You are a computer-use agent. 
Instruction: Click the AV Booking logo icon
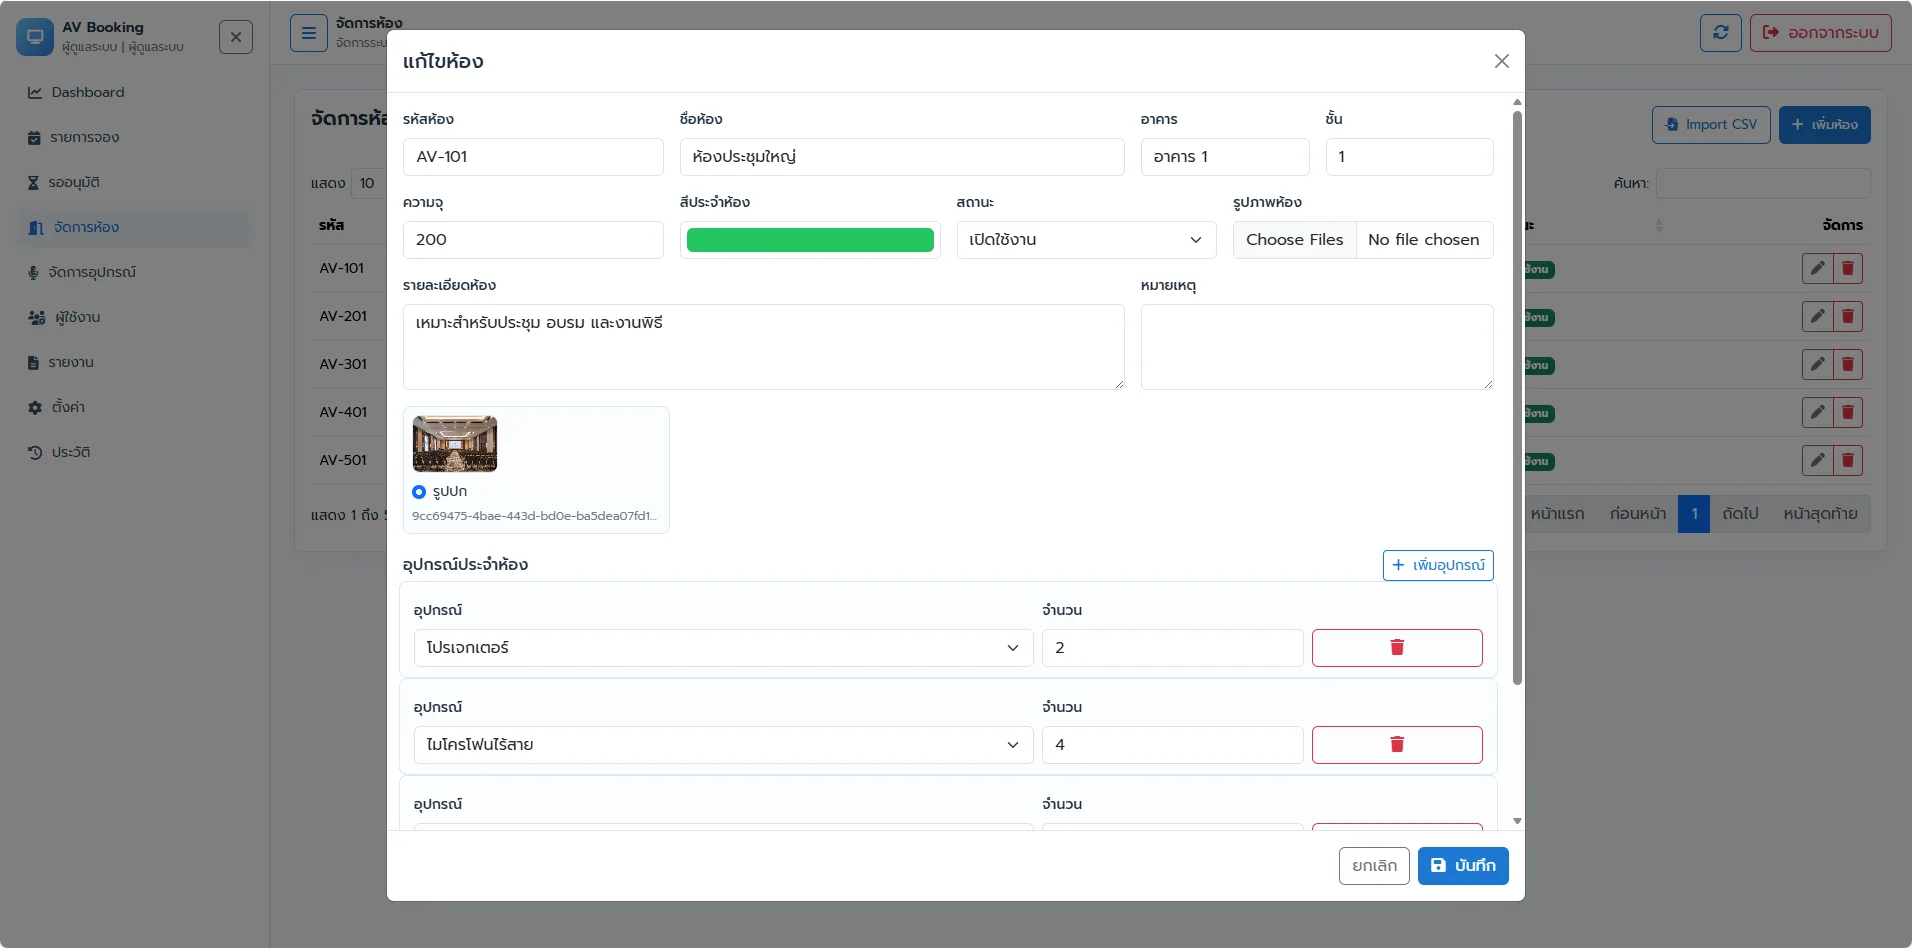pos(35,37)
